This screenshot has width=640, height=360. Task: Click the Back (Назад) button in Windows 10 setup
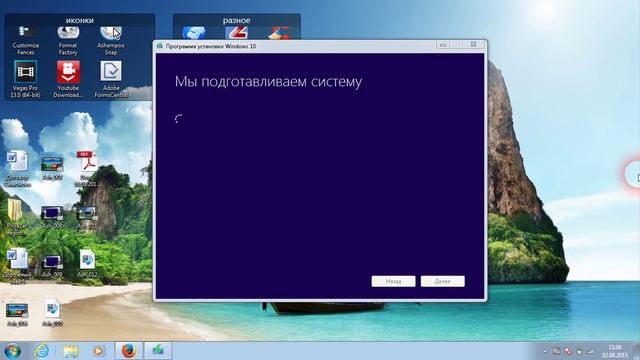[393, 281]
